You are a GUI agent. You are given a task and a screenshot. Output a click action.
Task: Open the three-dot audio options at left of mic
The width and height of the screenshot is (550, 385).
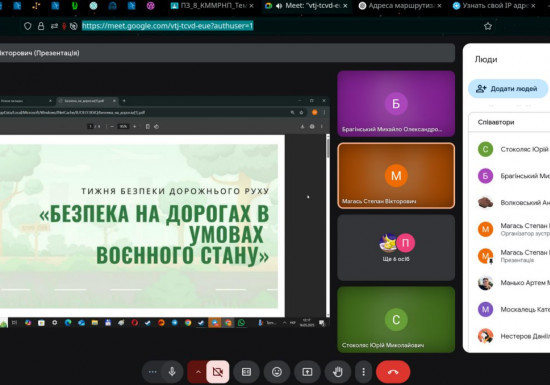(x=152, y=372)
